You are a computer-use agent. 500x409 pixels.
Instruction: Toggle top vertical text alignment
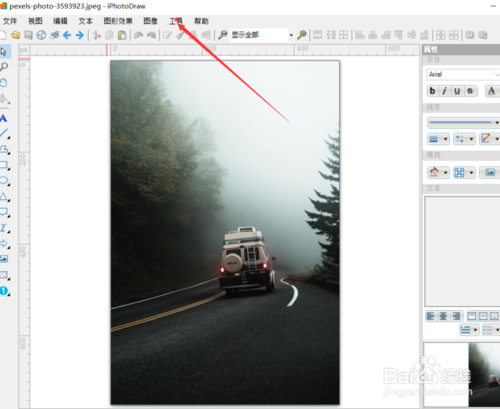(471, 316)
